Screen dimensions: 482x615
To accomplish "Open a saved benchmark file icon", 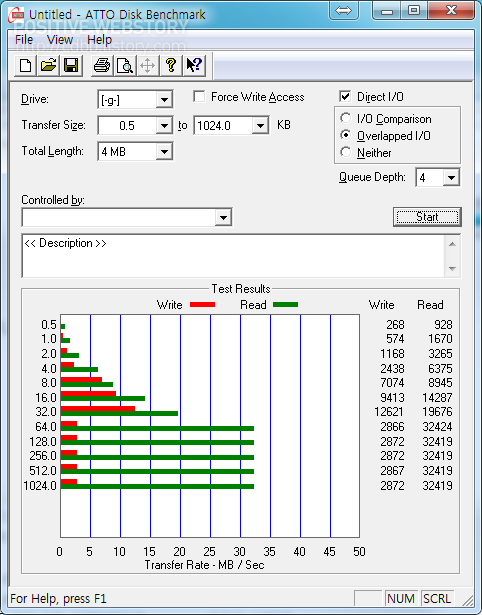I will pyautogui.click(x=48, y=65).
